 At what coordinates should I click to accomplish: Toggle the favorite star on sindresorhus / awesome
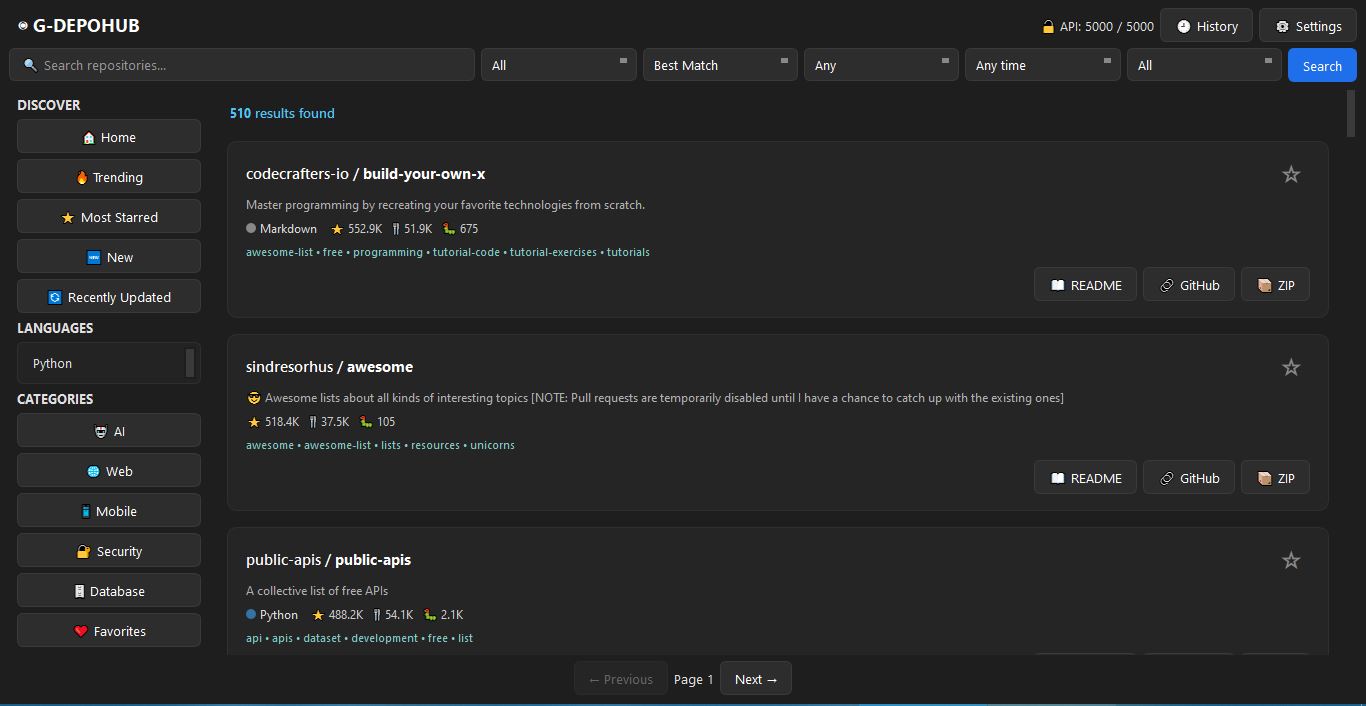1291,368
